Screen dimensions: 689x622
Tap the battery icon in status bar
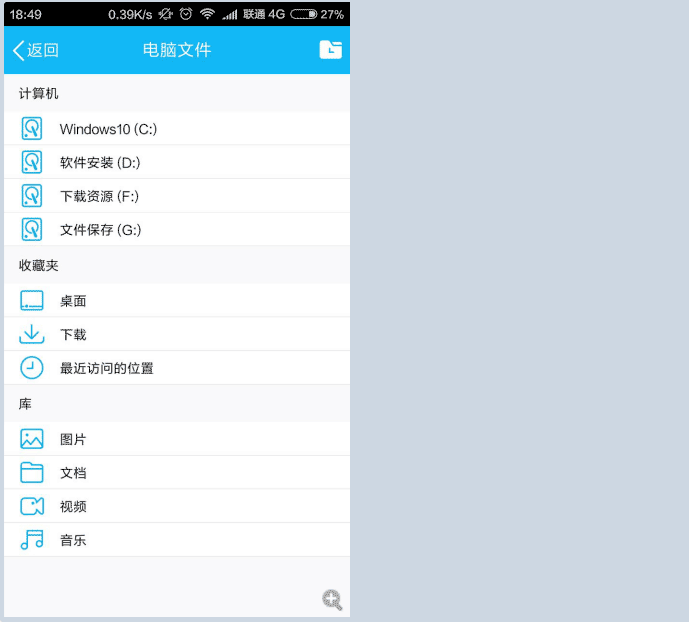304,14
